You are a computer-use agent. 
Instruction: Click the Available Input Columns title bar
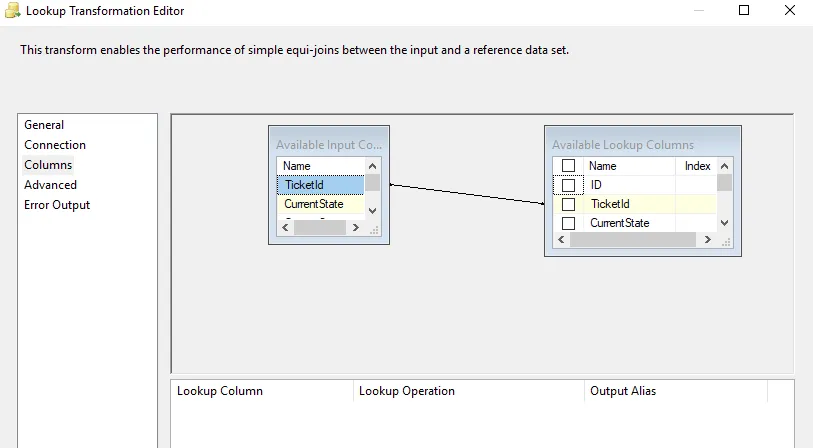coord(329,145)
